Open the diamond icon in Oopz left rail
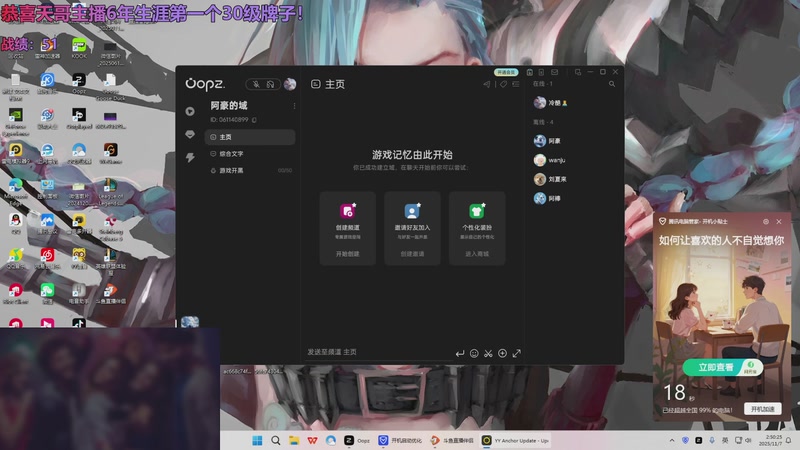 (190, 134)
